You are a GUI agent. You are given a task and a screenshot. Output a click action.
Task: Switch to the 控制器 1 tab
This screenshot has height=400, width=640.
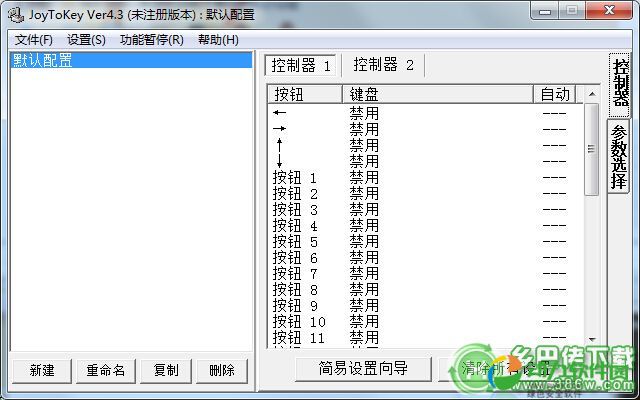pyautogui.click(x=302, y=65)
